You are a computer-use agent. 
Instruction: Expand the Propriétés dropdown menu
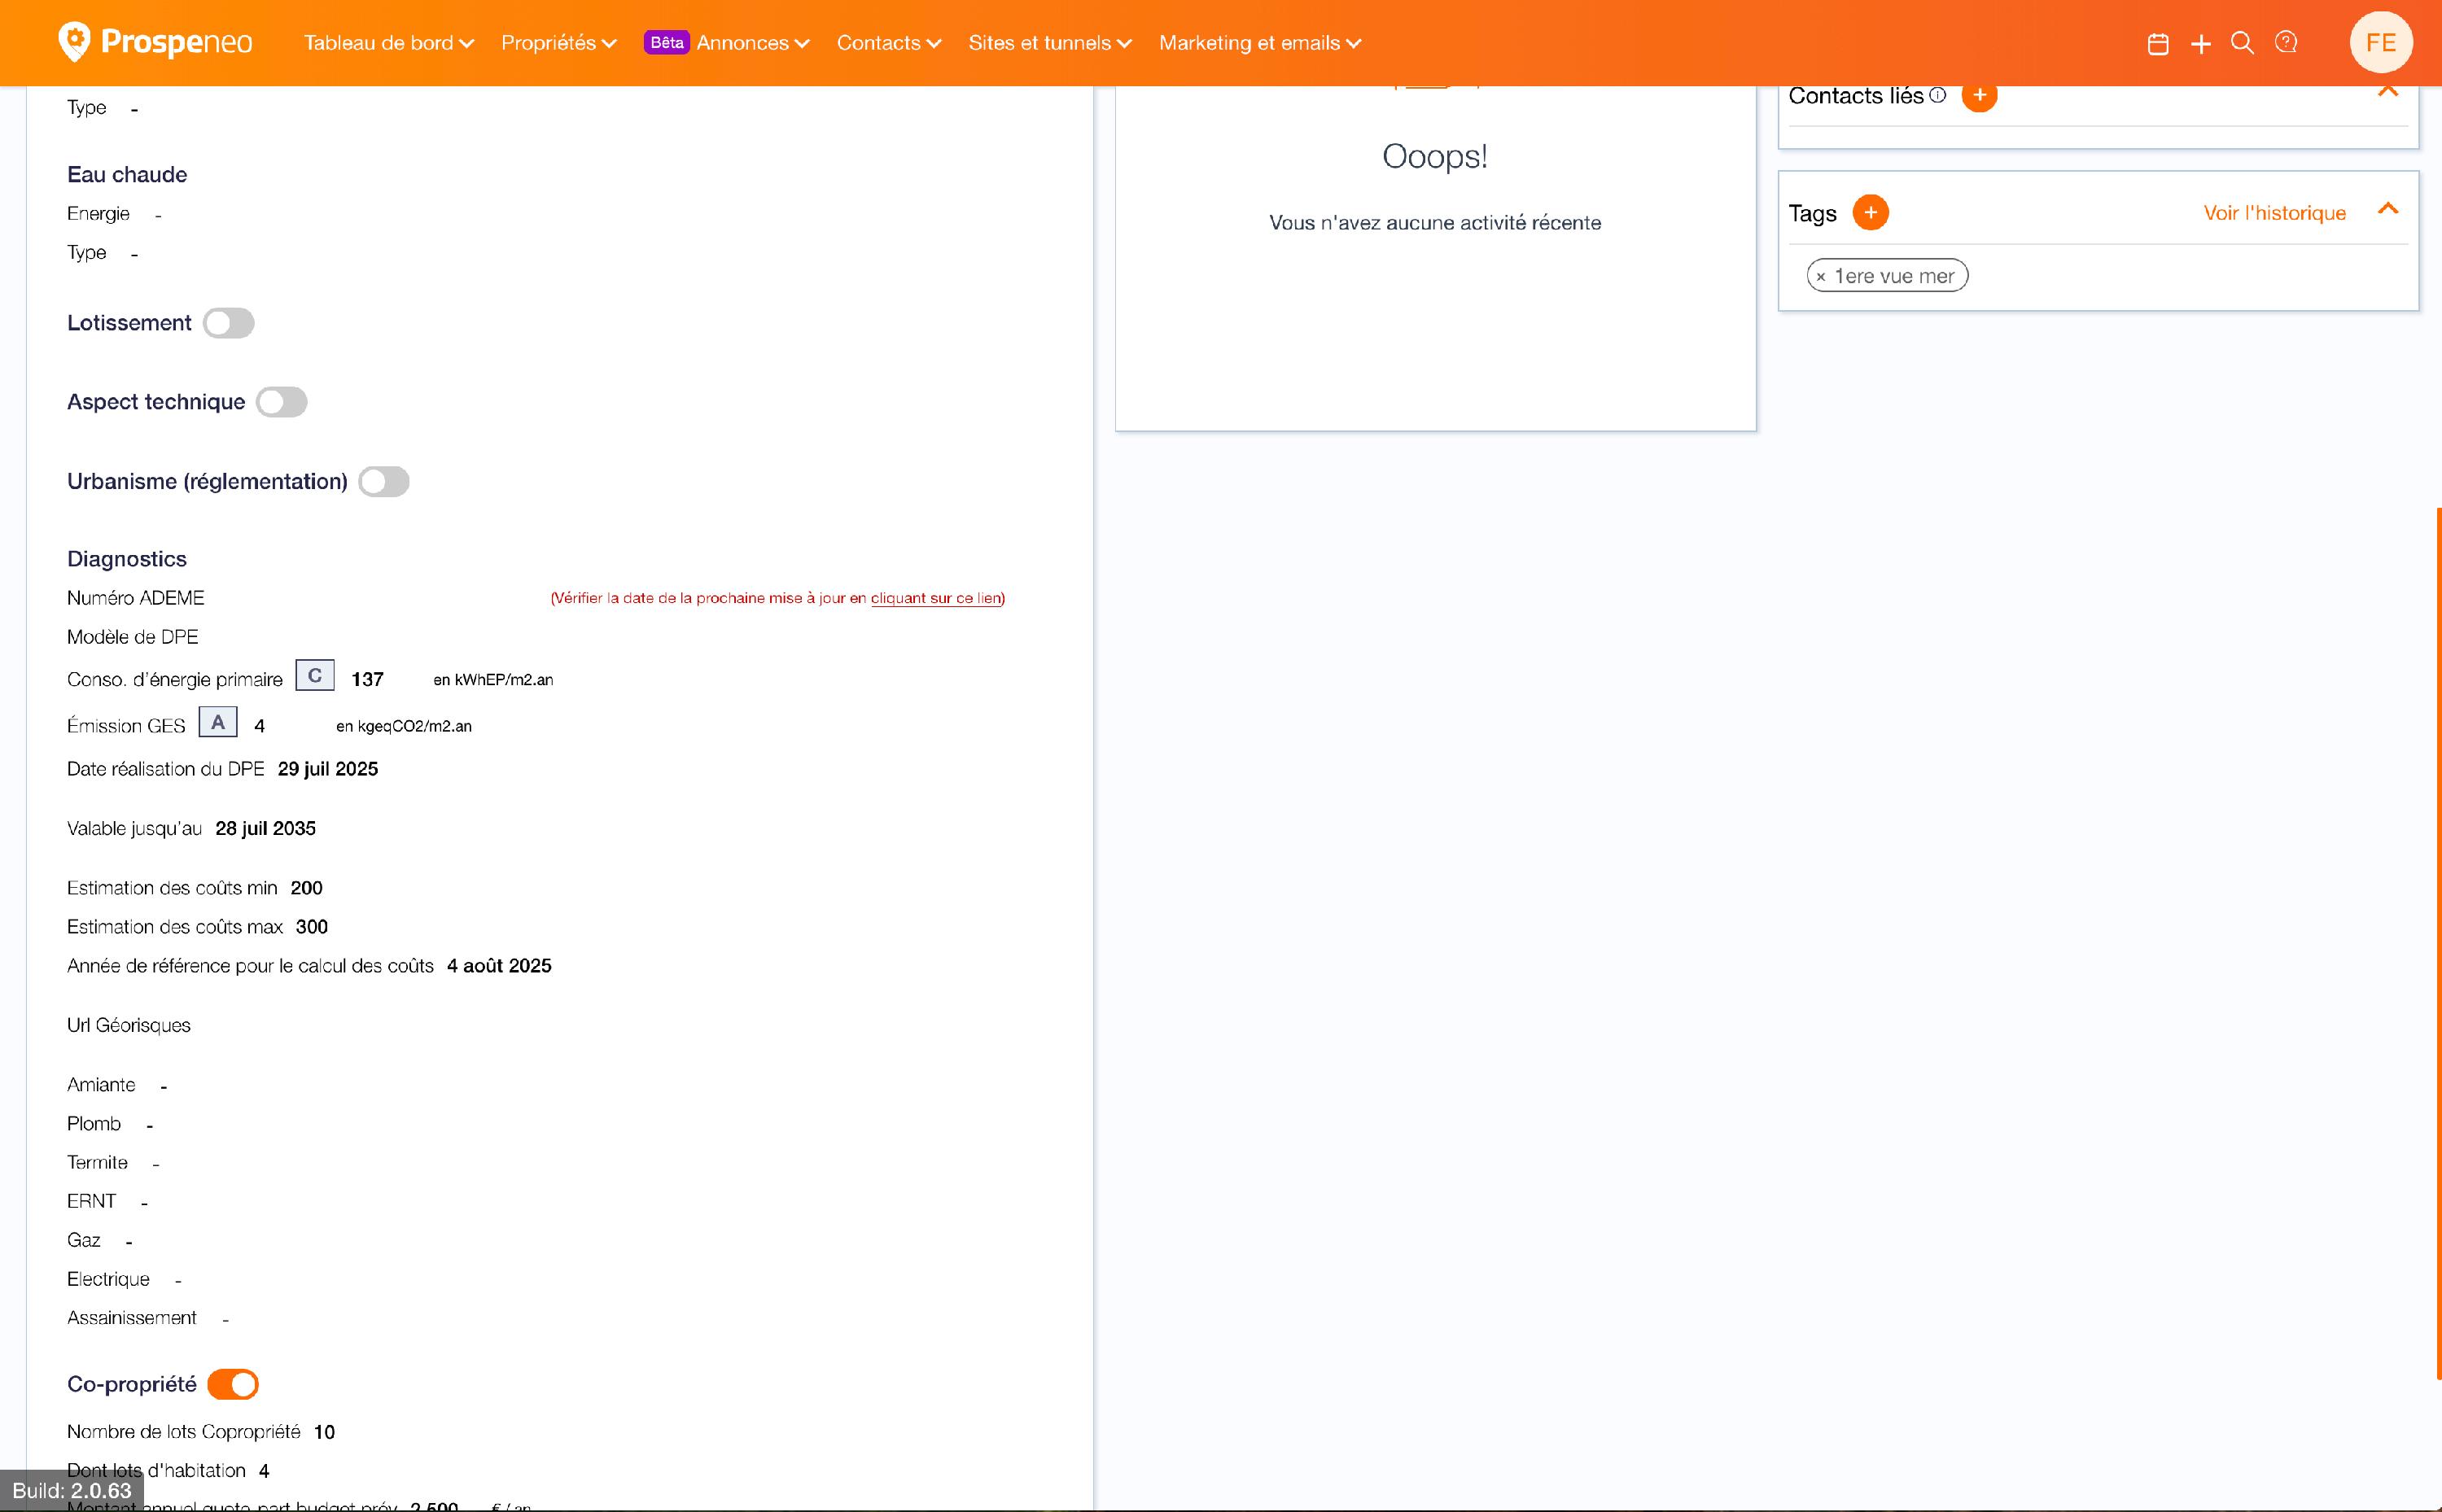tap(558, 43)
